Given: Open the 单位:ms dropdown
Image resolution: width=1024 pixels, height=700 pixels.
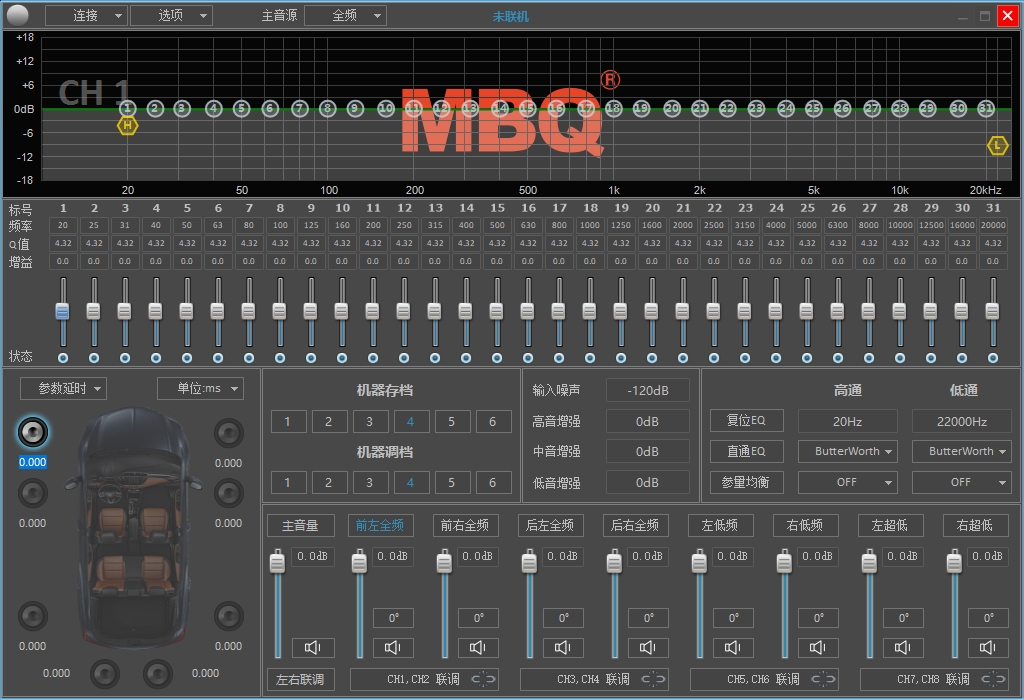Looking at the screenshot, I should [x=200, y=389].
